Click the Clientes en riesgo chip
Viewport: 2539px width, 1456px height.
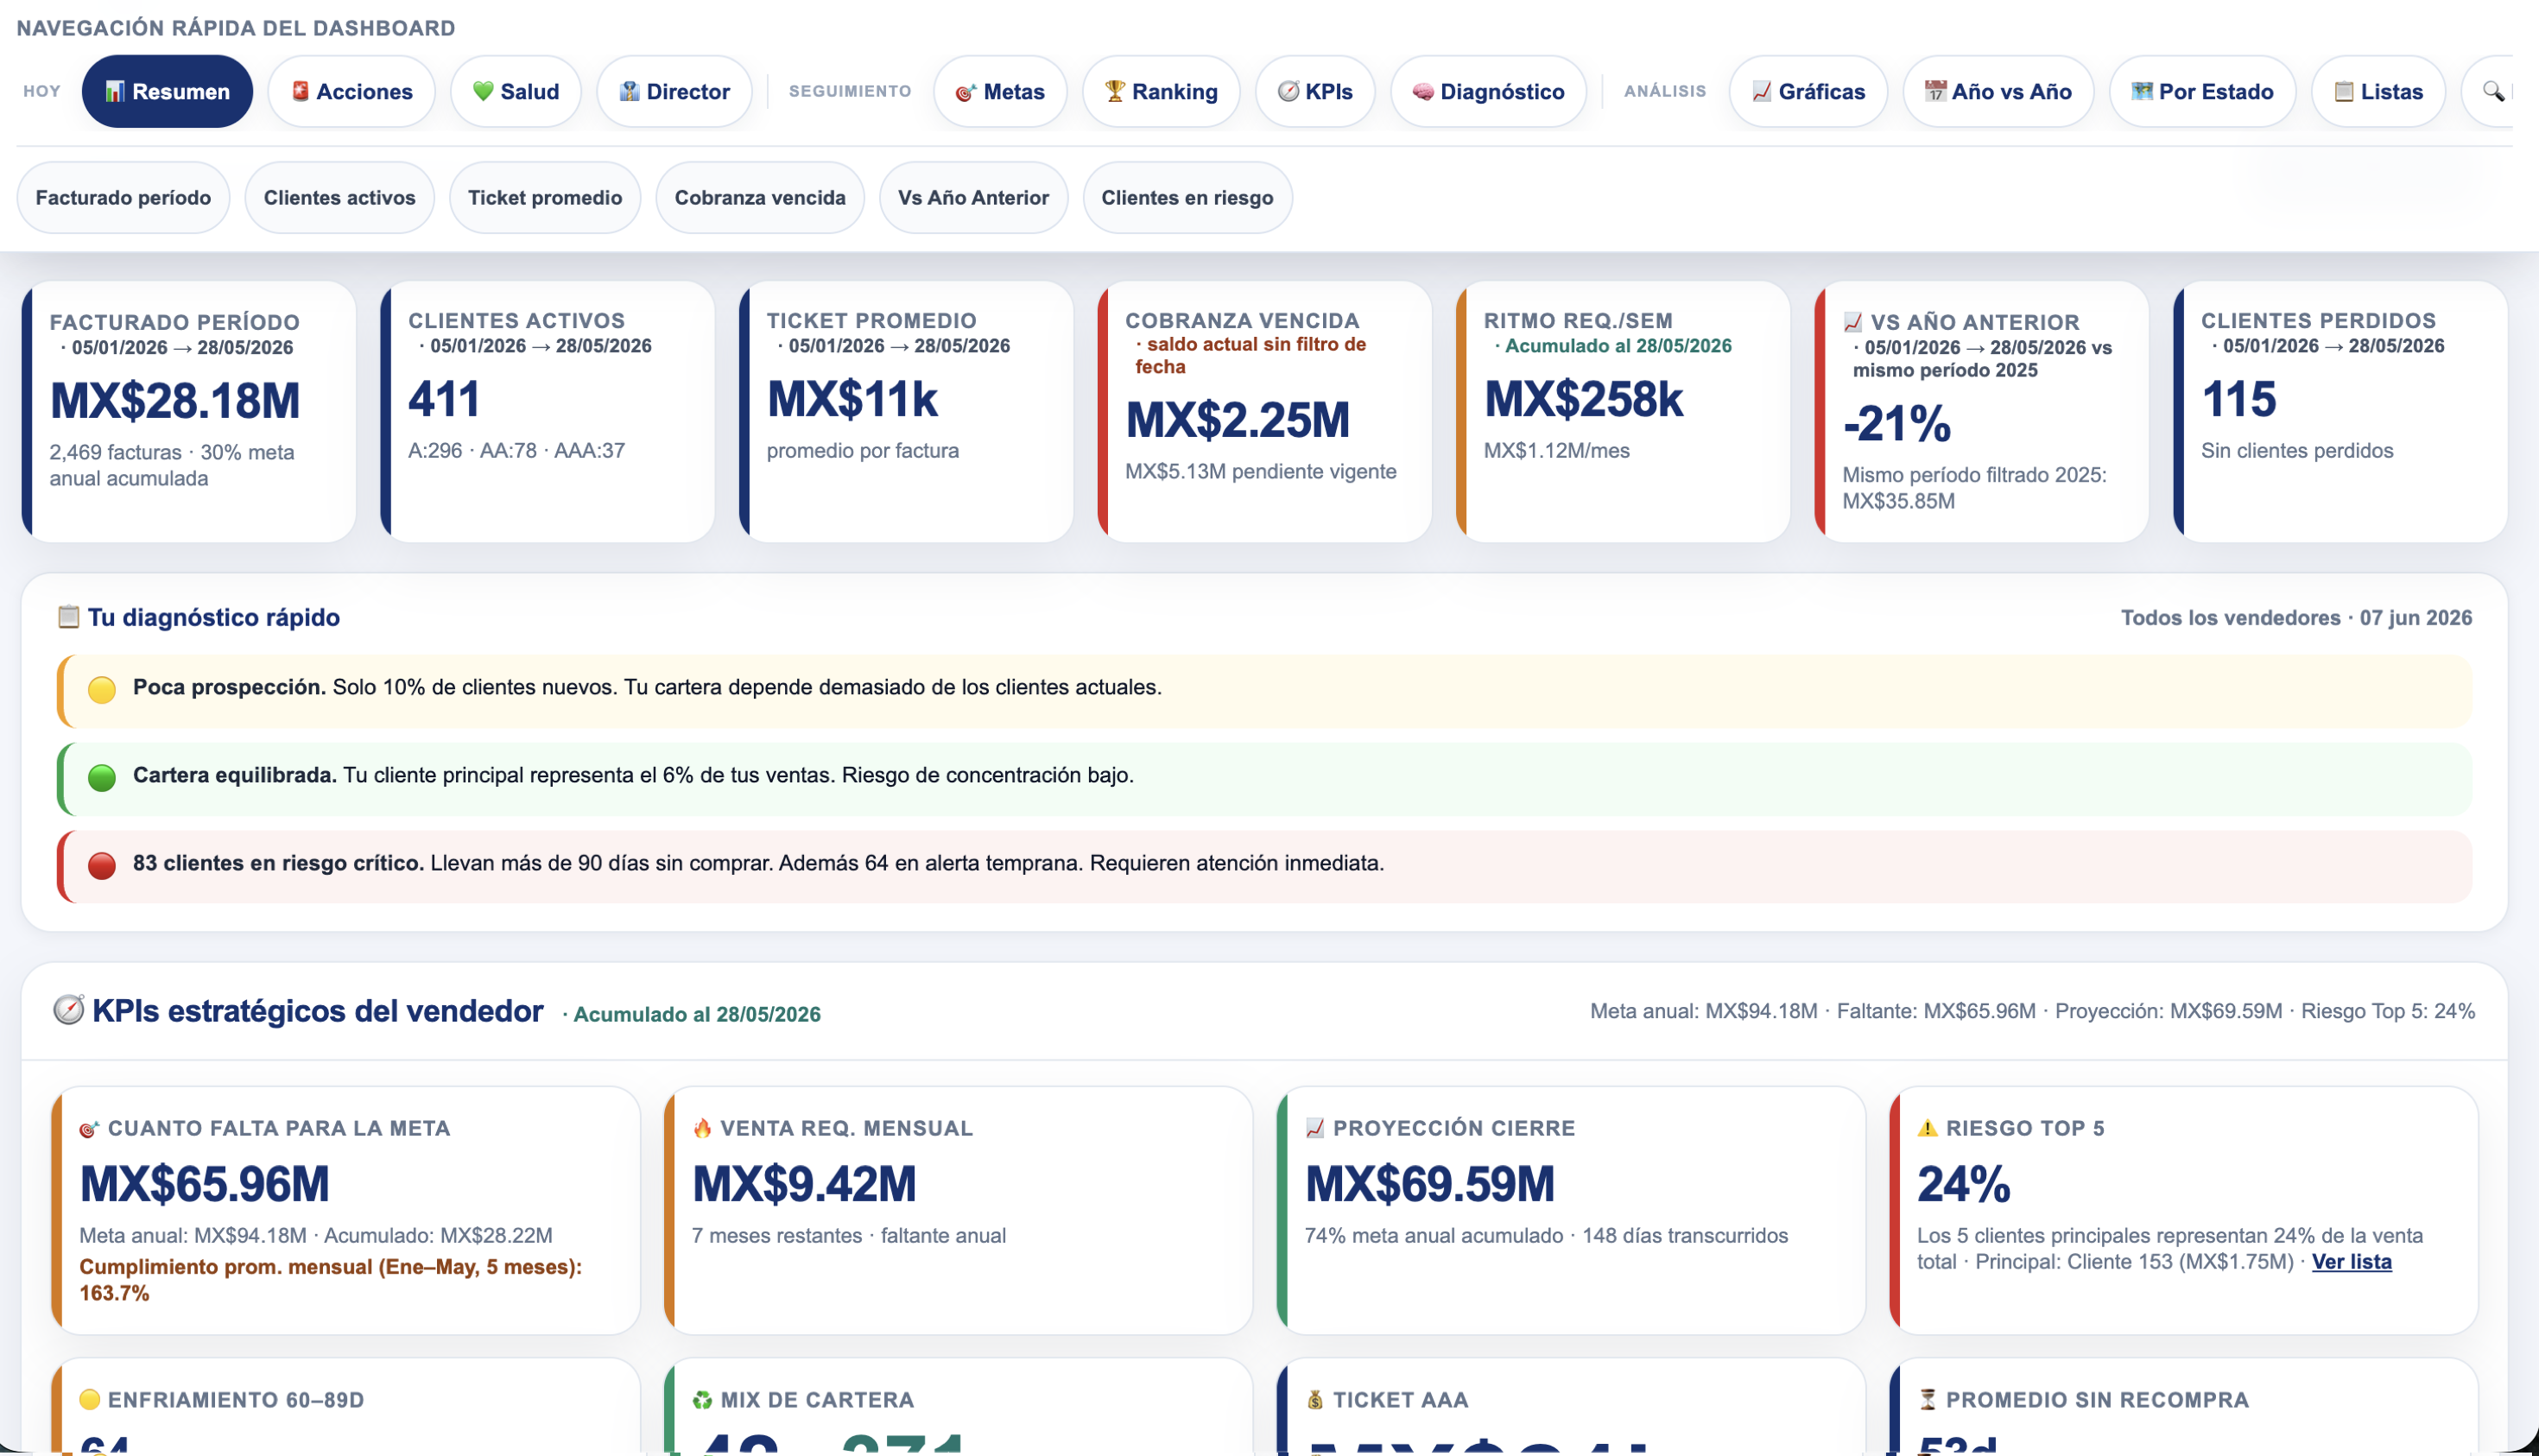coord(1187,197)
